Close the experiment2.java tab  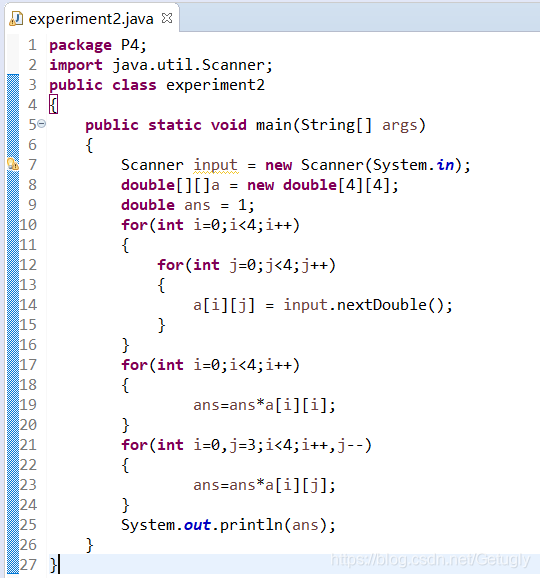[x=167, y=18]
